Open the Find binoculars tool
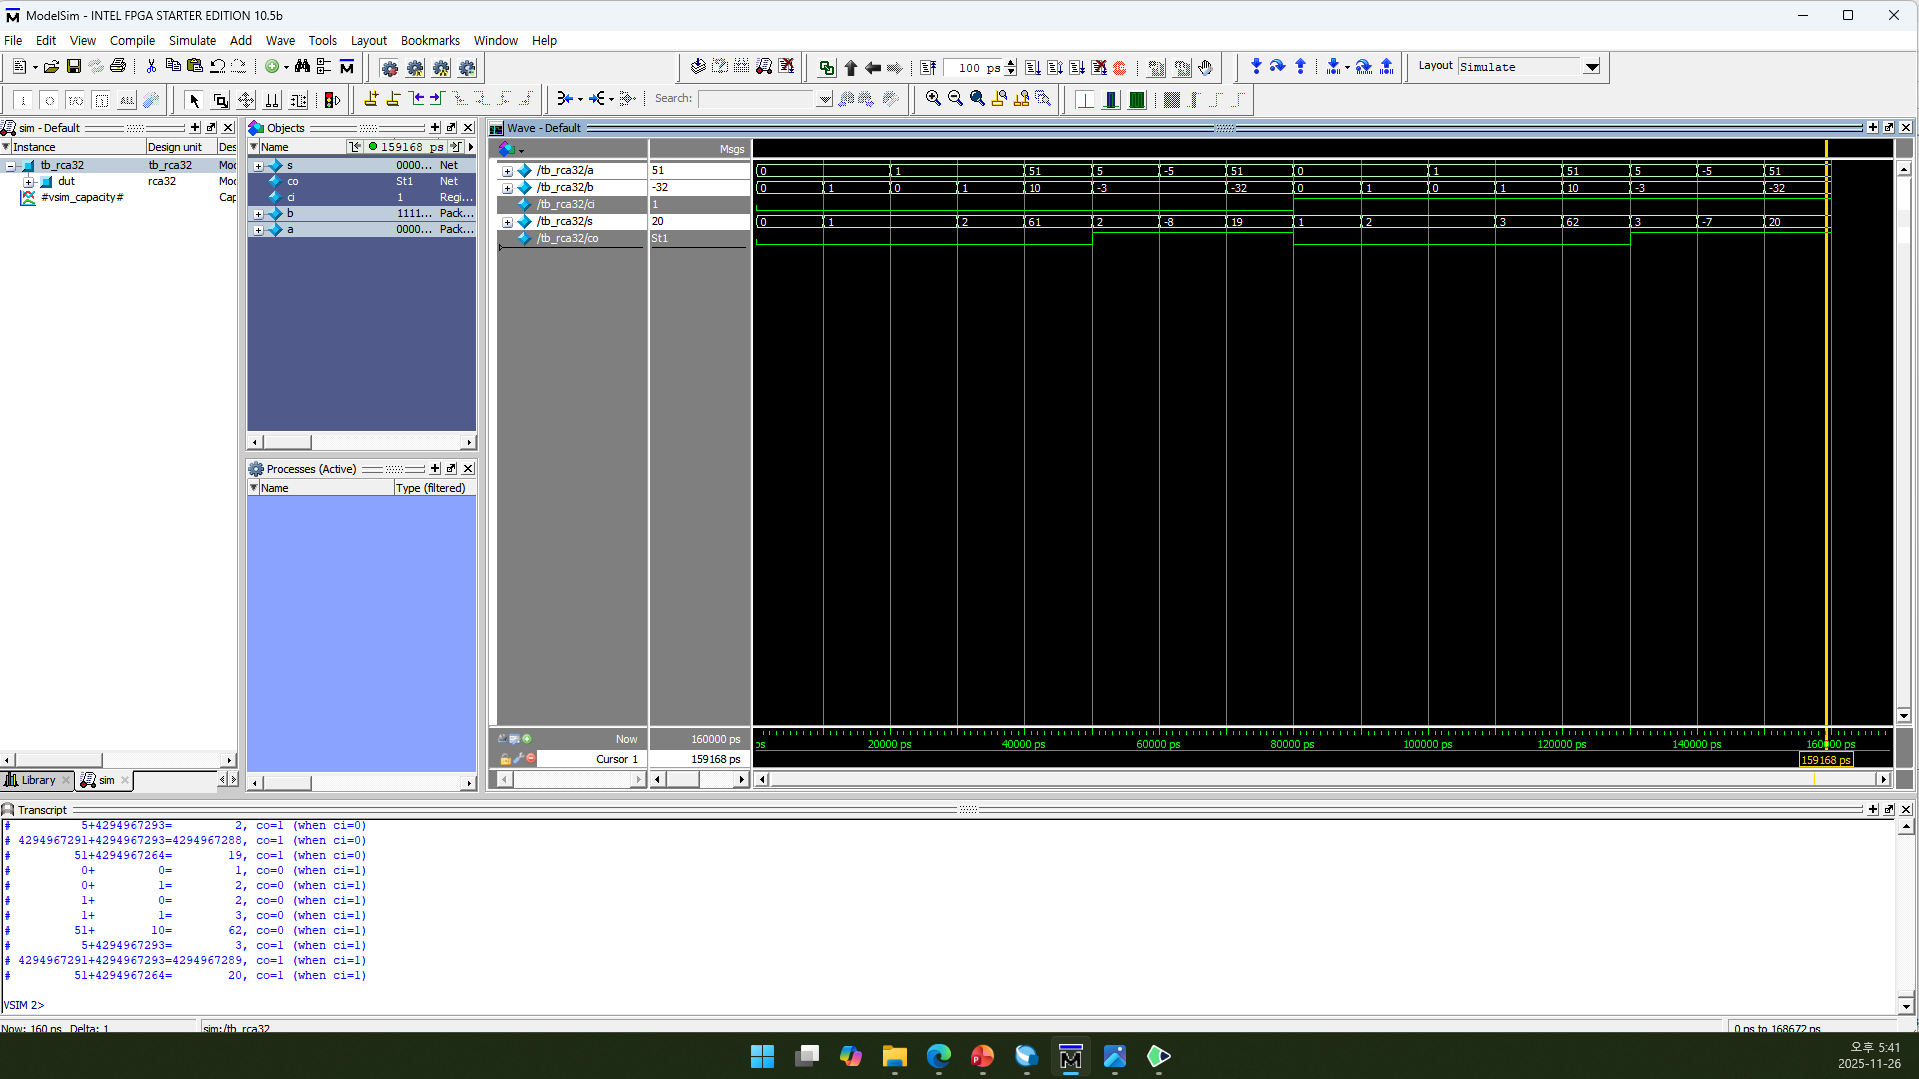Viewport: 1919px width, 1079px height. (x=302, y=67)
